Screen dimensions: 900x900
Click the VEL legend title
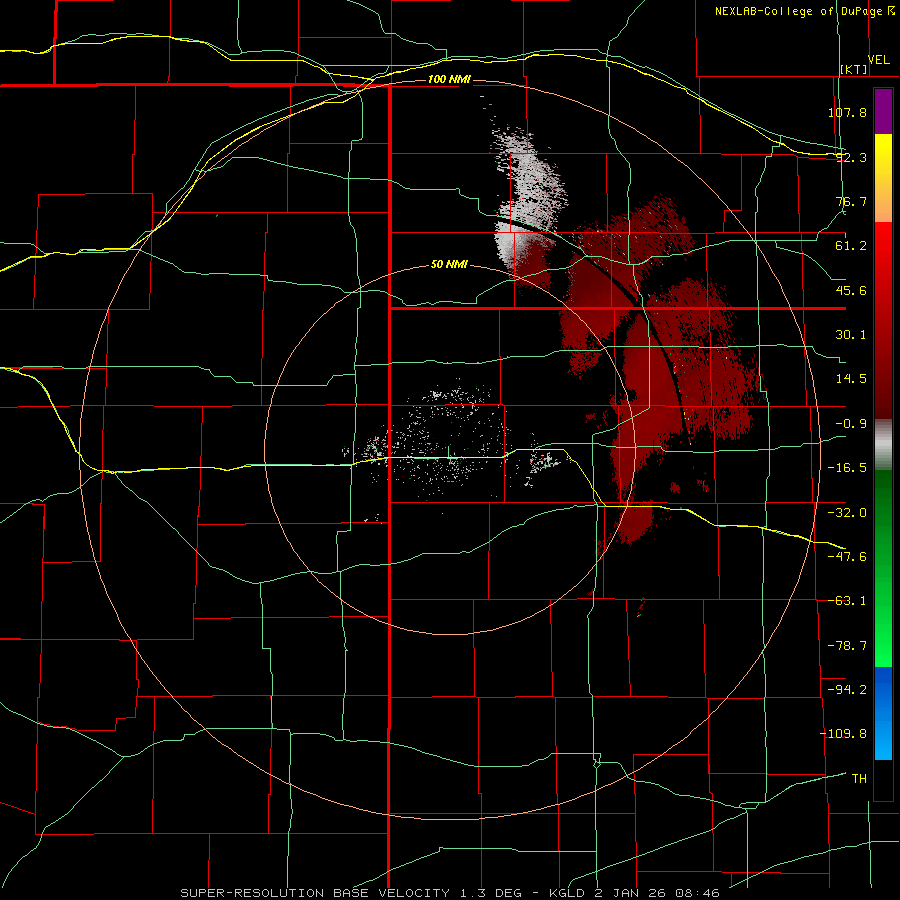click(x=878, y=60)
